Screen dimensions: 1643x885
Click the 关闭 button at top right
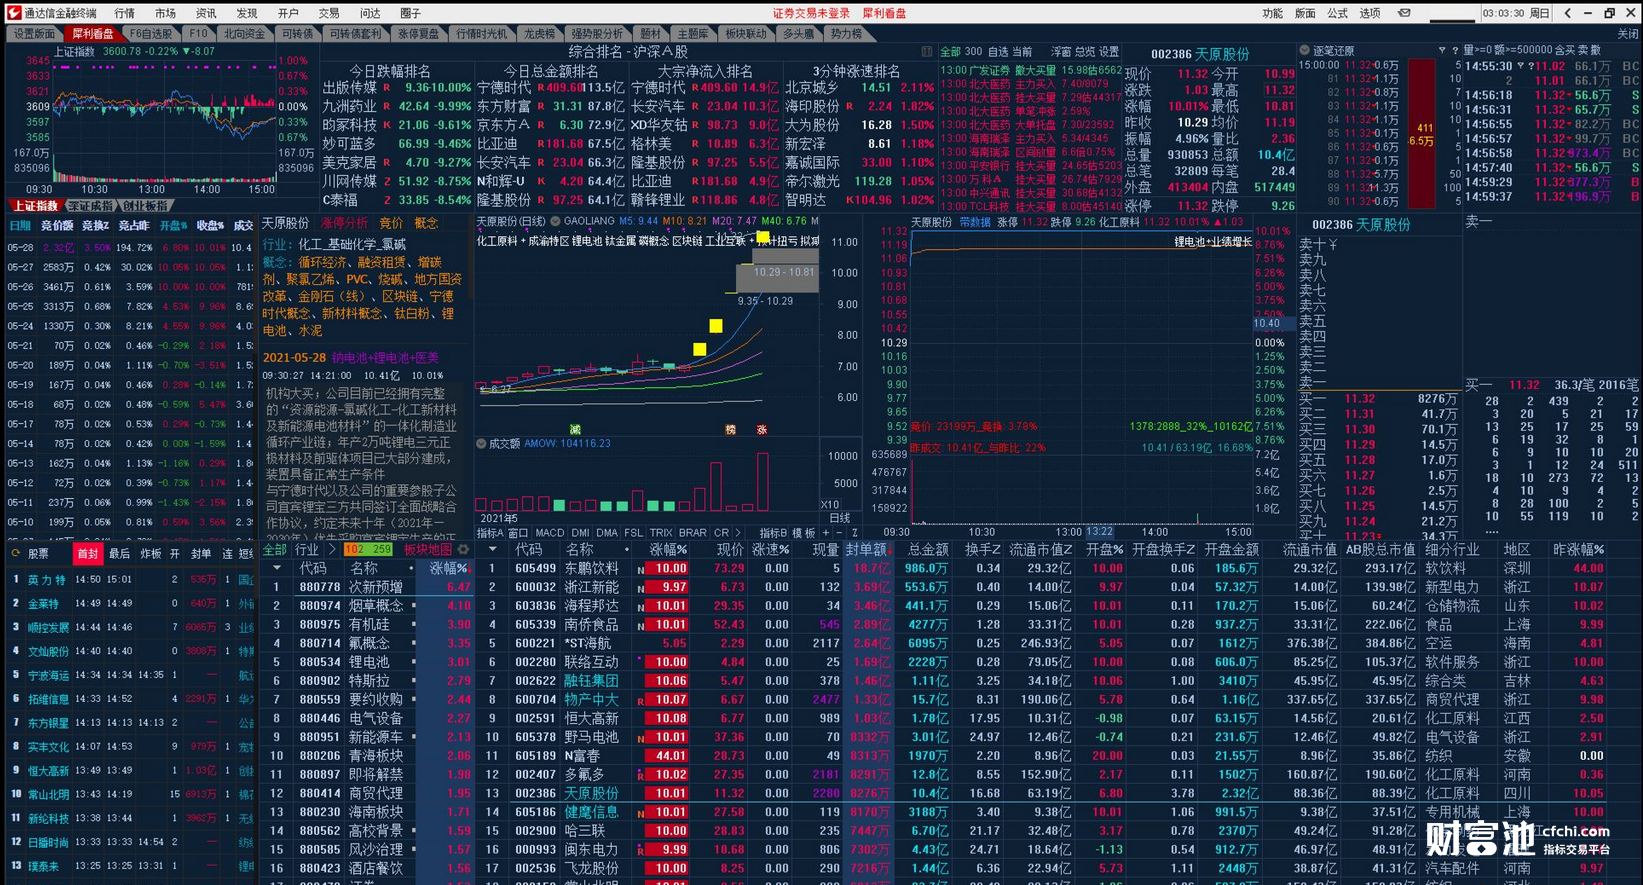tap(1628, 34)
